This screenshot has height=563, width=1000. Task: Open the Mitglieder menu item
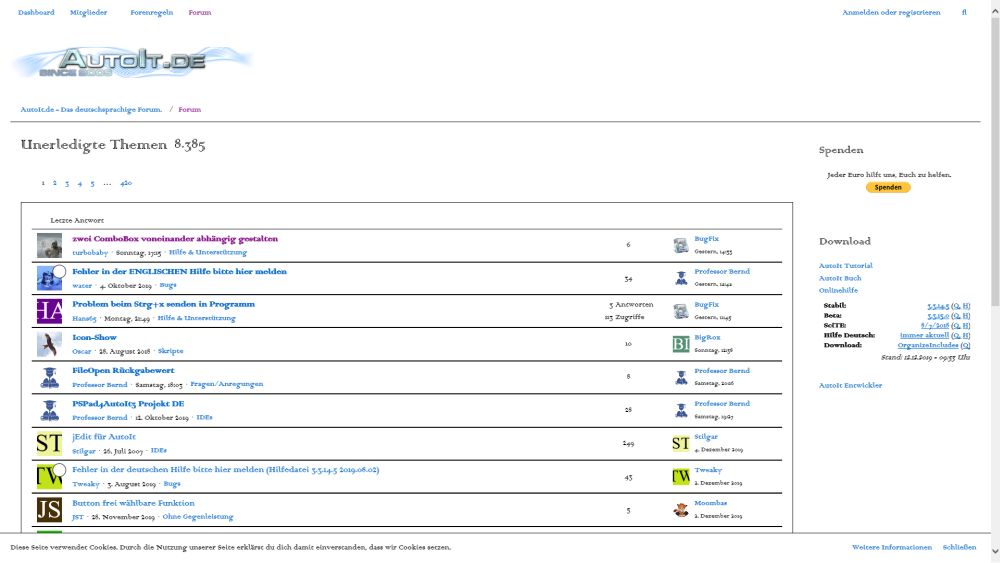click(x=89, y=13)
